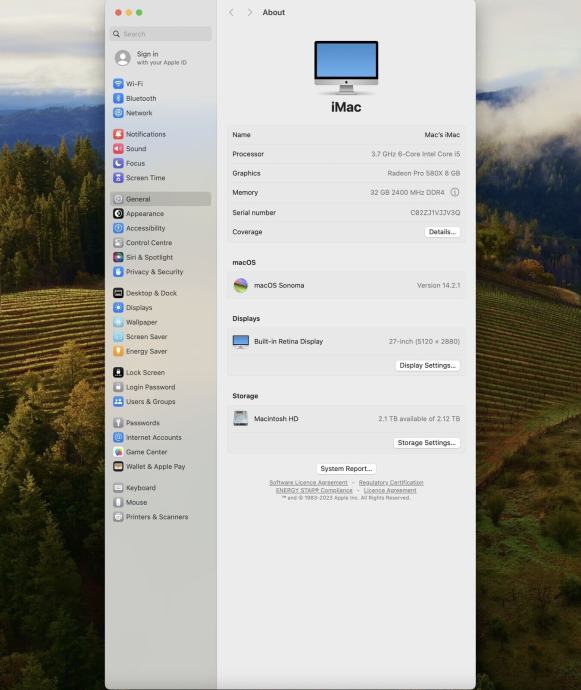Click Users & Groups icon
Viewport: 581px width, 690px height.
point(118,401)
